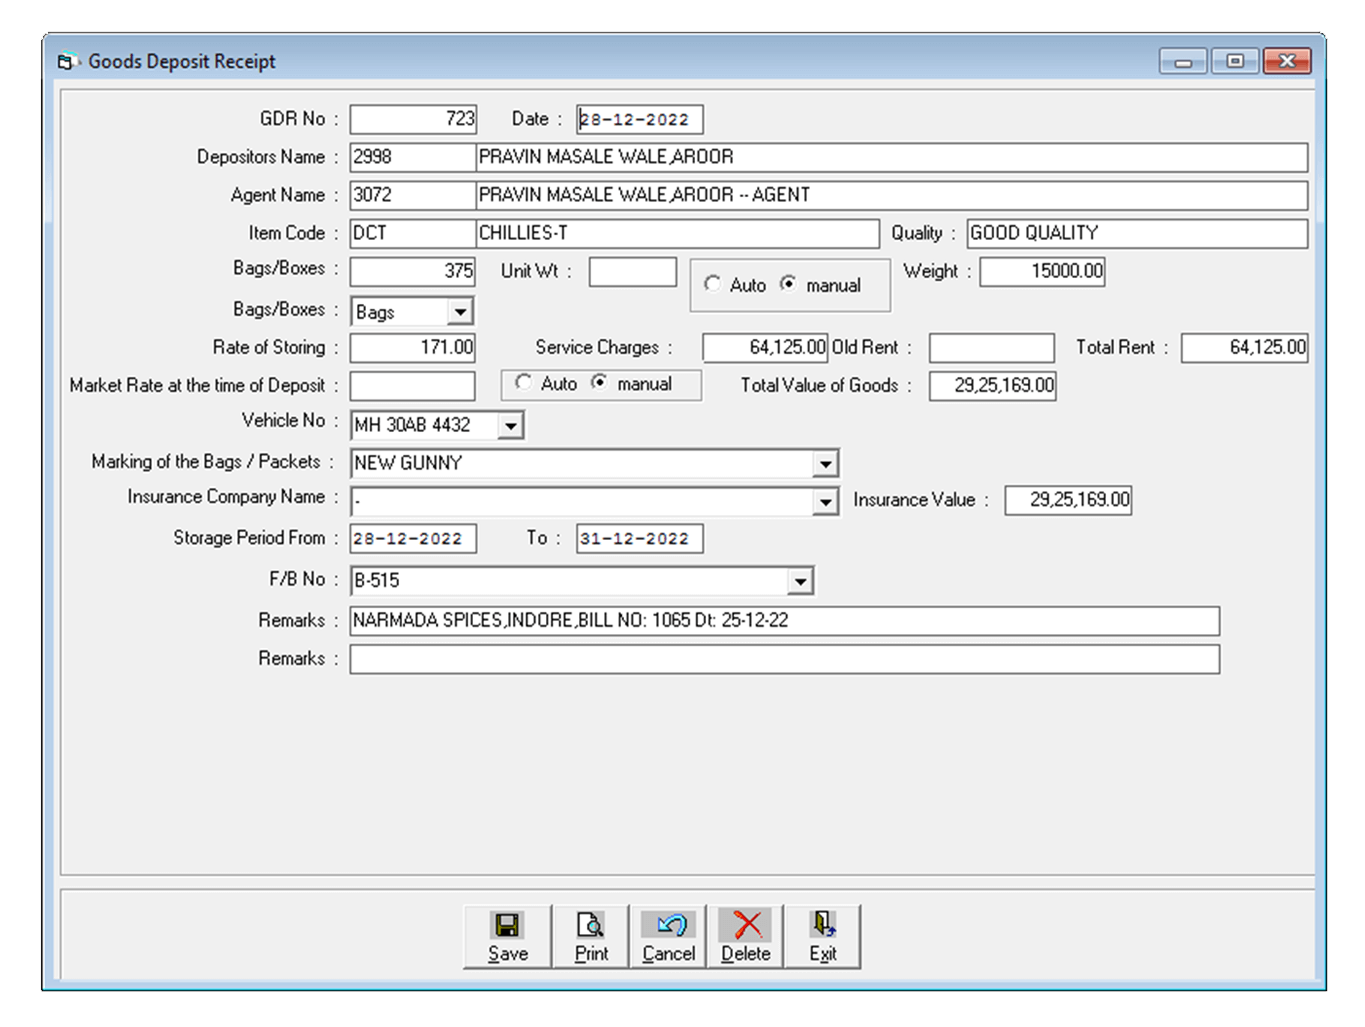This screenshot has height=1027, width=1365.
Task: Open the Bags/Boxes type dropdown
Action: pyautogui.click(x=460, y=312)
